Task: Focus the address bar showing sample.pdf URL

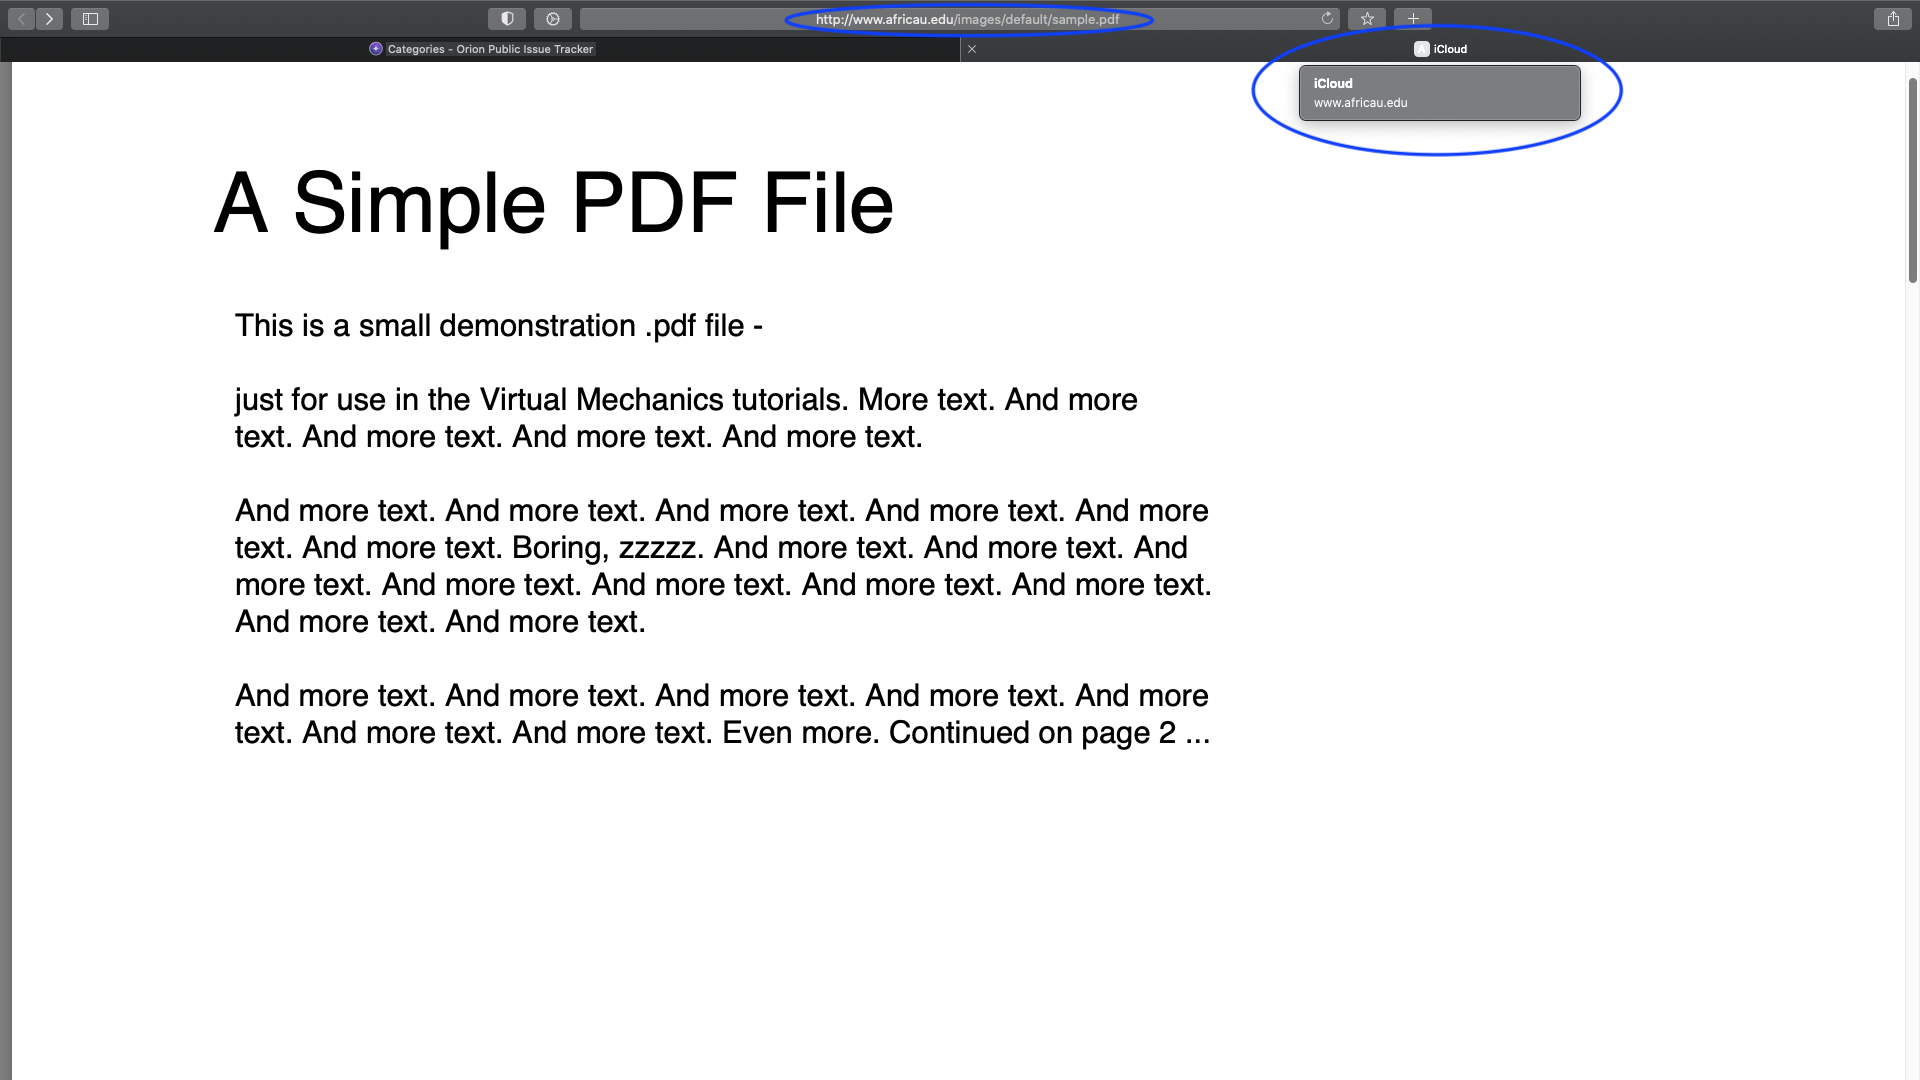Action: (x=966, y=19)
